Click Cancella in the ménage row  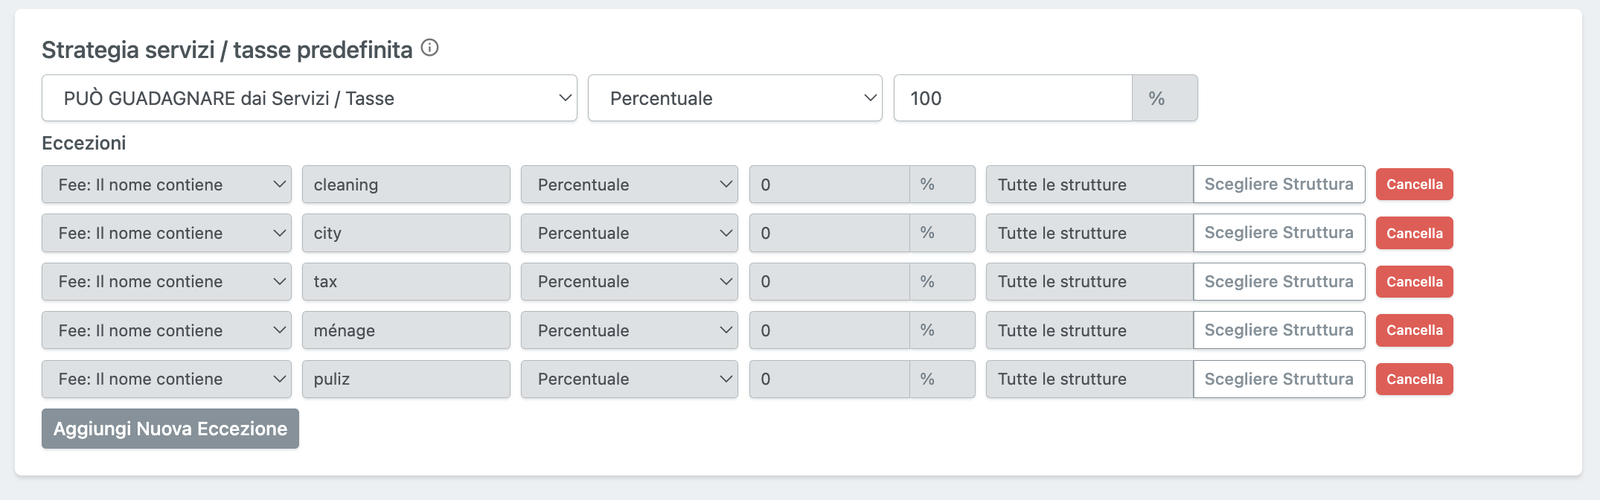click(1414, 330)
